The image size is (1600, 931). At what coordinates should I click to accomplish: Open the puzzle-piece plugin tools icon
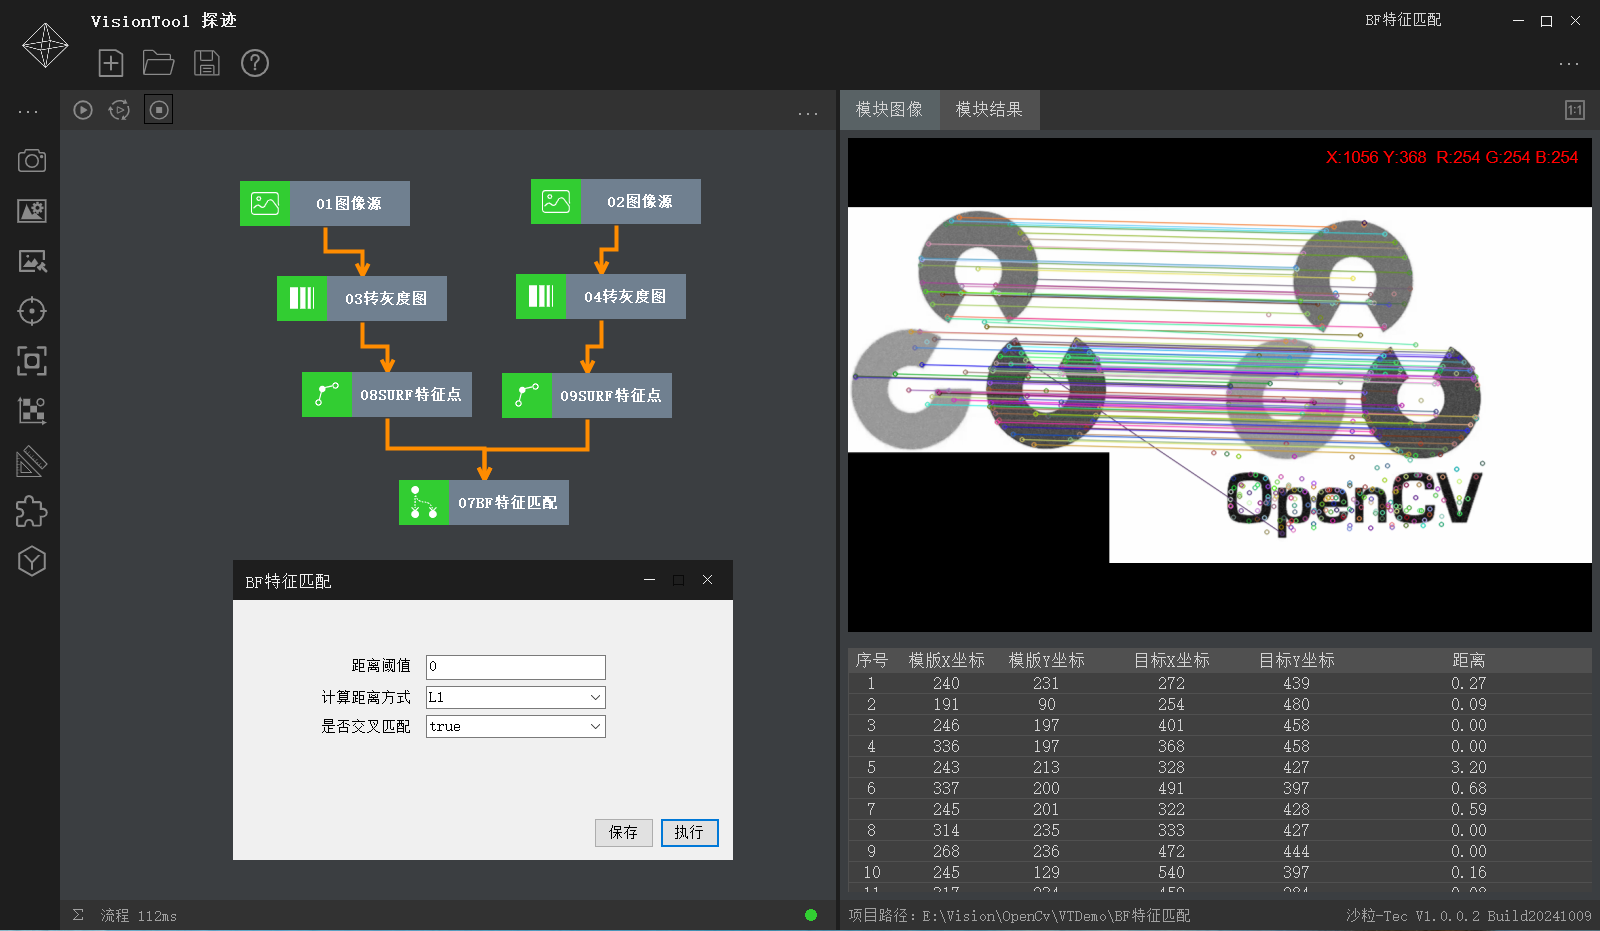click(32, 511)
